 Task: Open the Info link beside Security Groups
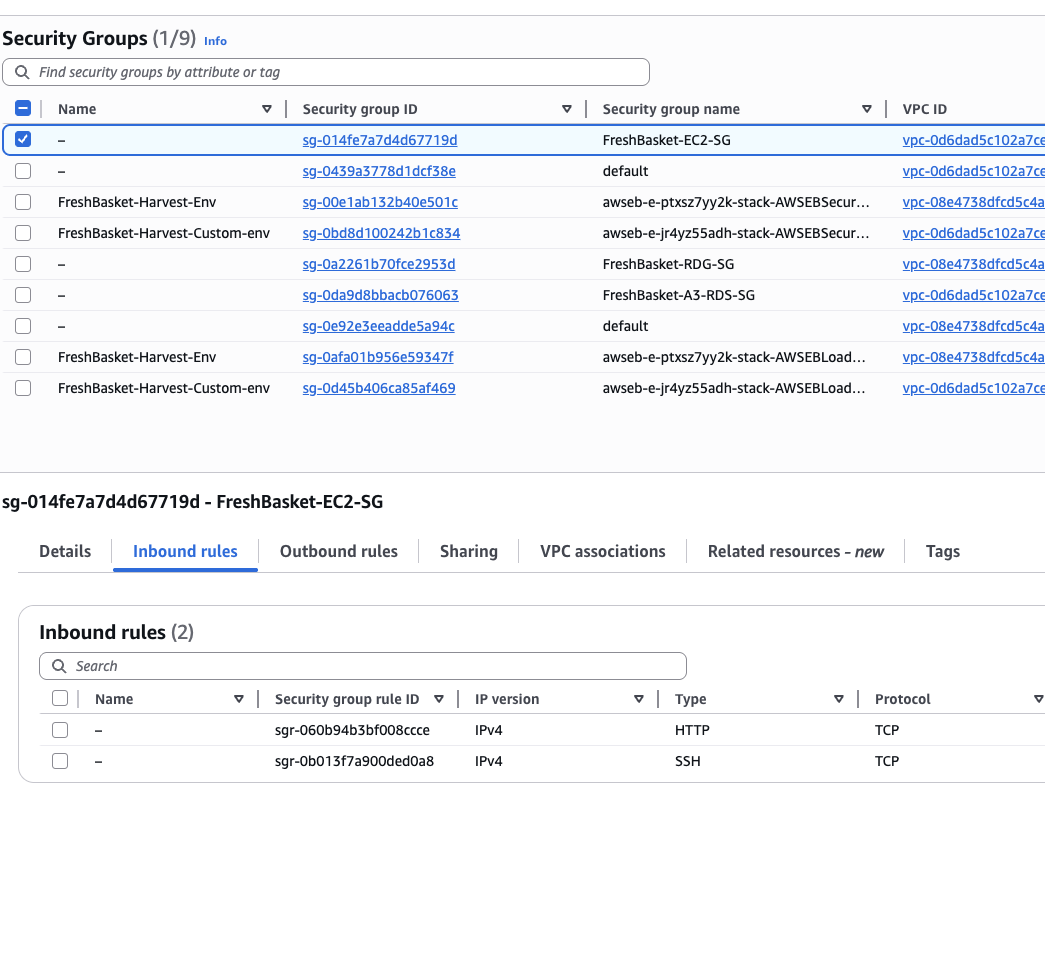(x=215, y=41)
